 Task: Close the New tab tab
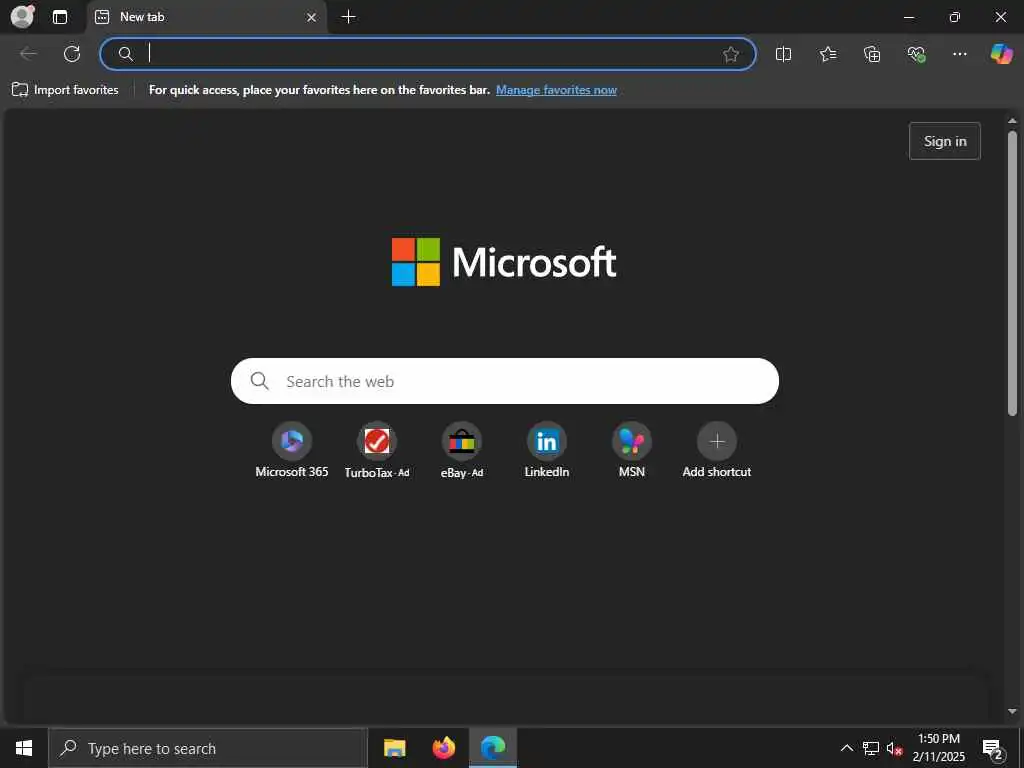click(x=312, y=17)
